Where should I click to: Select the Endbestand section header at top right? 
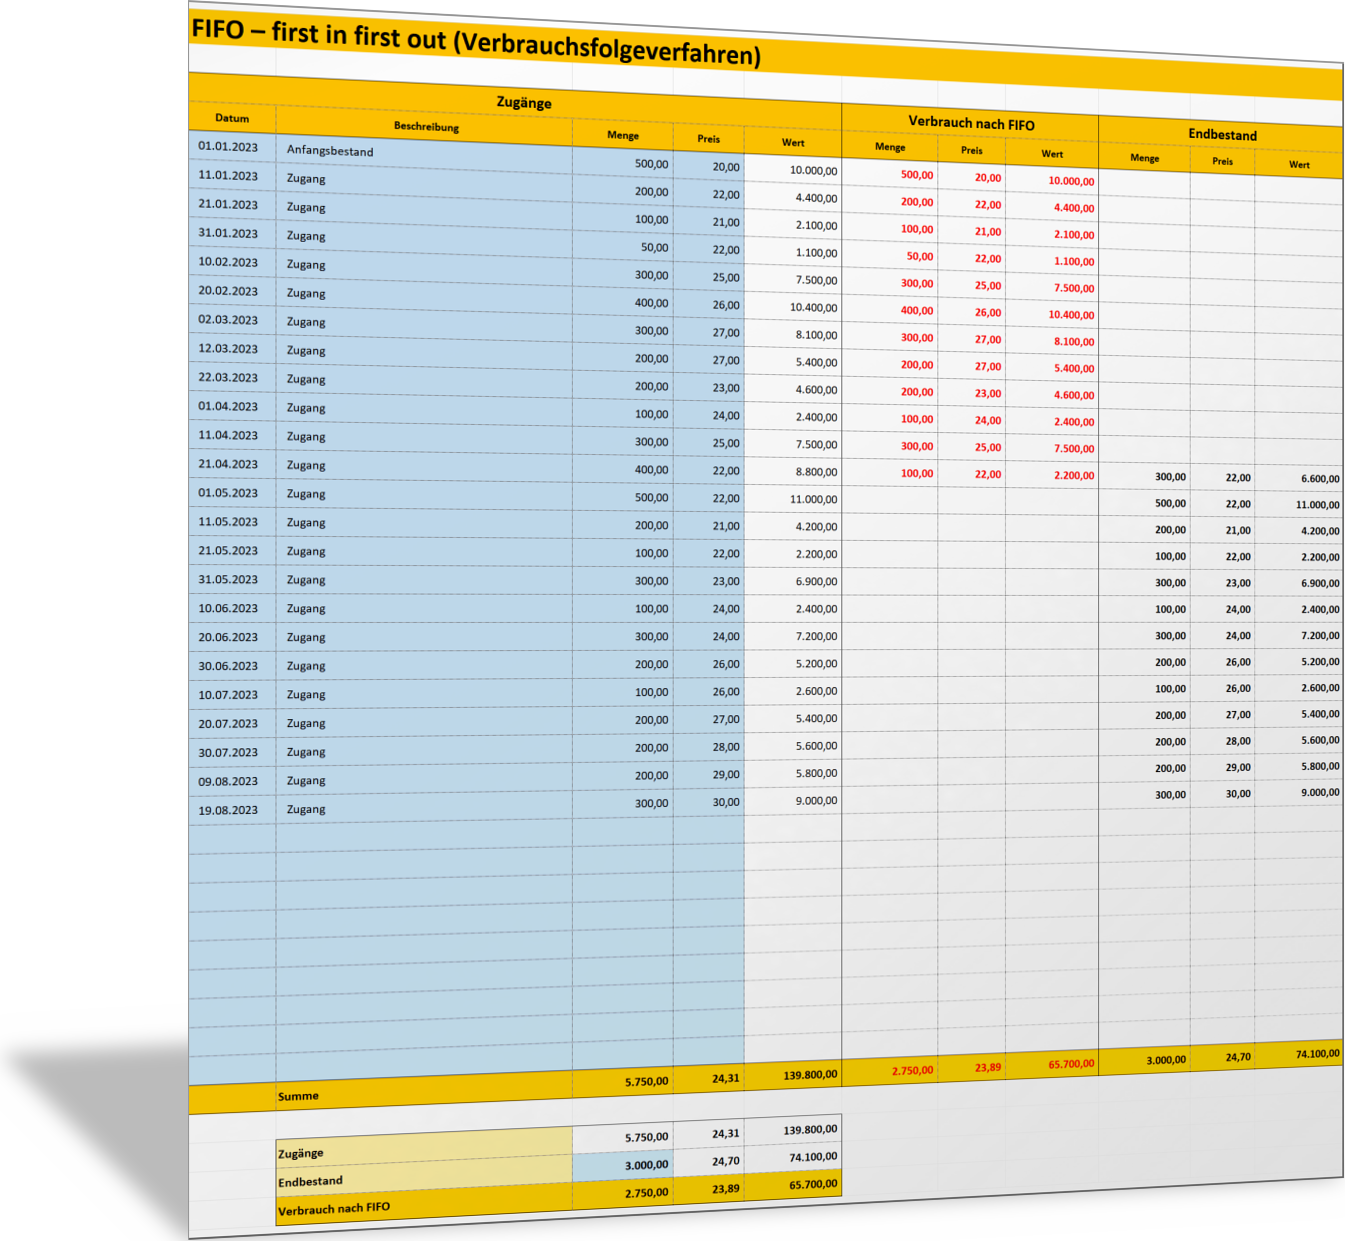click(1222, 134)
